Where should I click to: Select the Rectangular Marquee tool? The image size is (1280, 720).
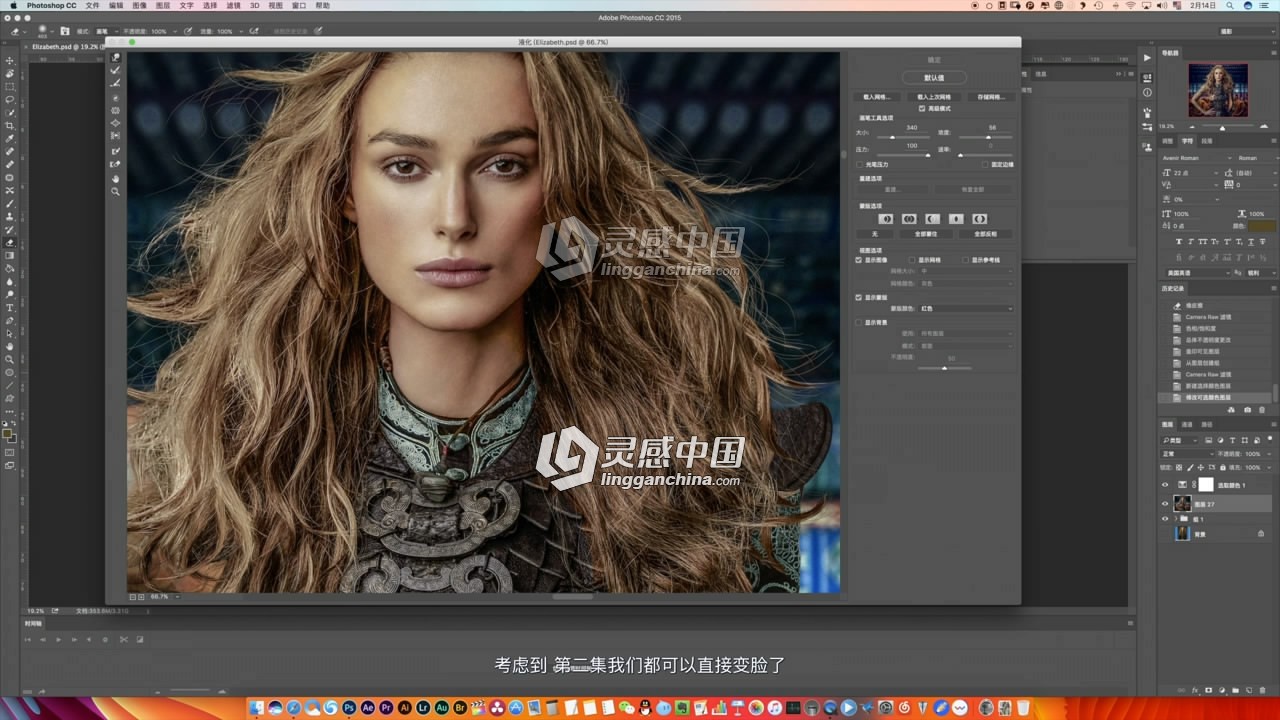[10, 87]
